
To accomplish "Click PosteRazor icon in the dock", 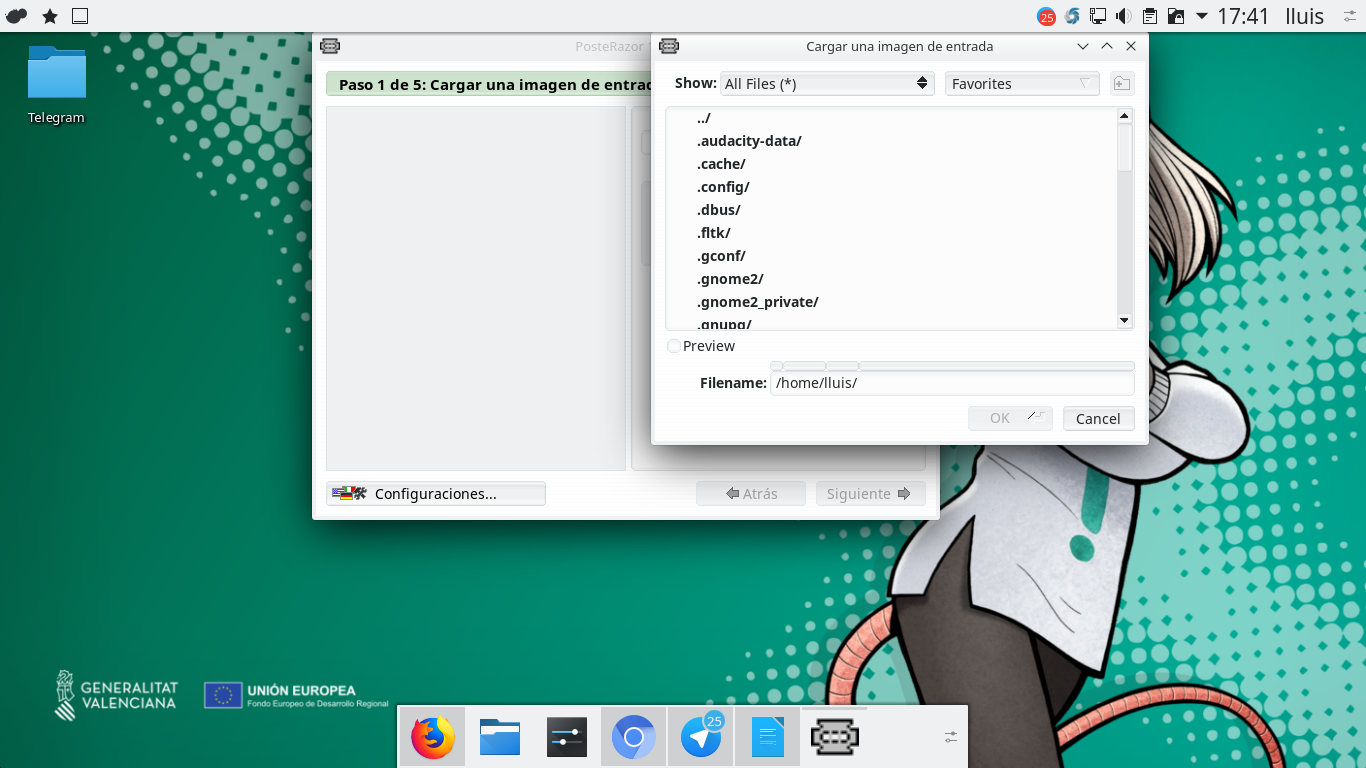I will click(x=834, y=738).
